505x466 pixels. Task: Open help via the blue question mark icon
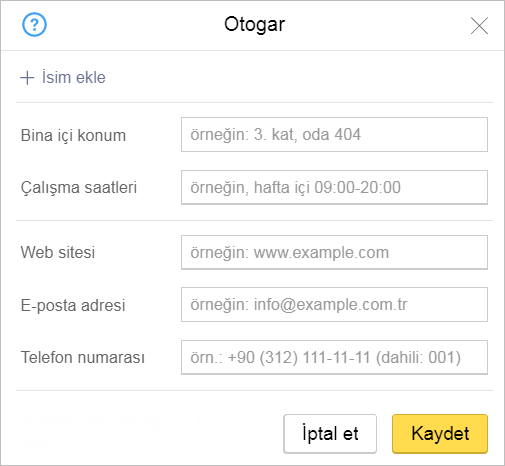(34, 24)
